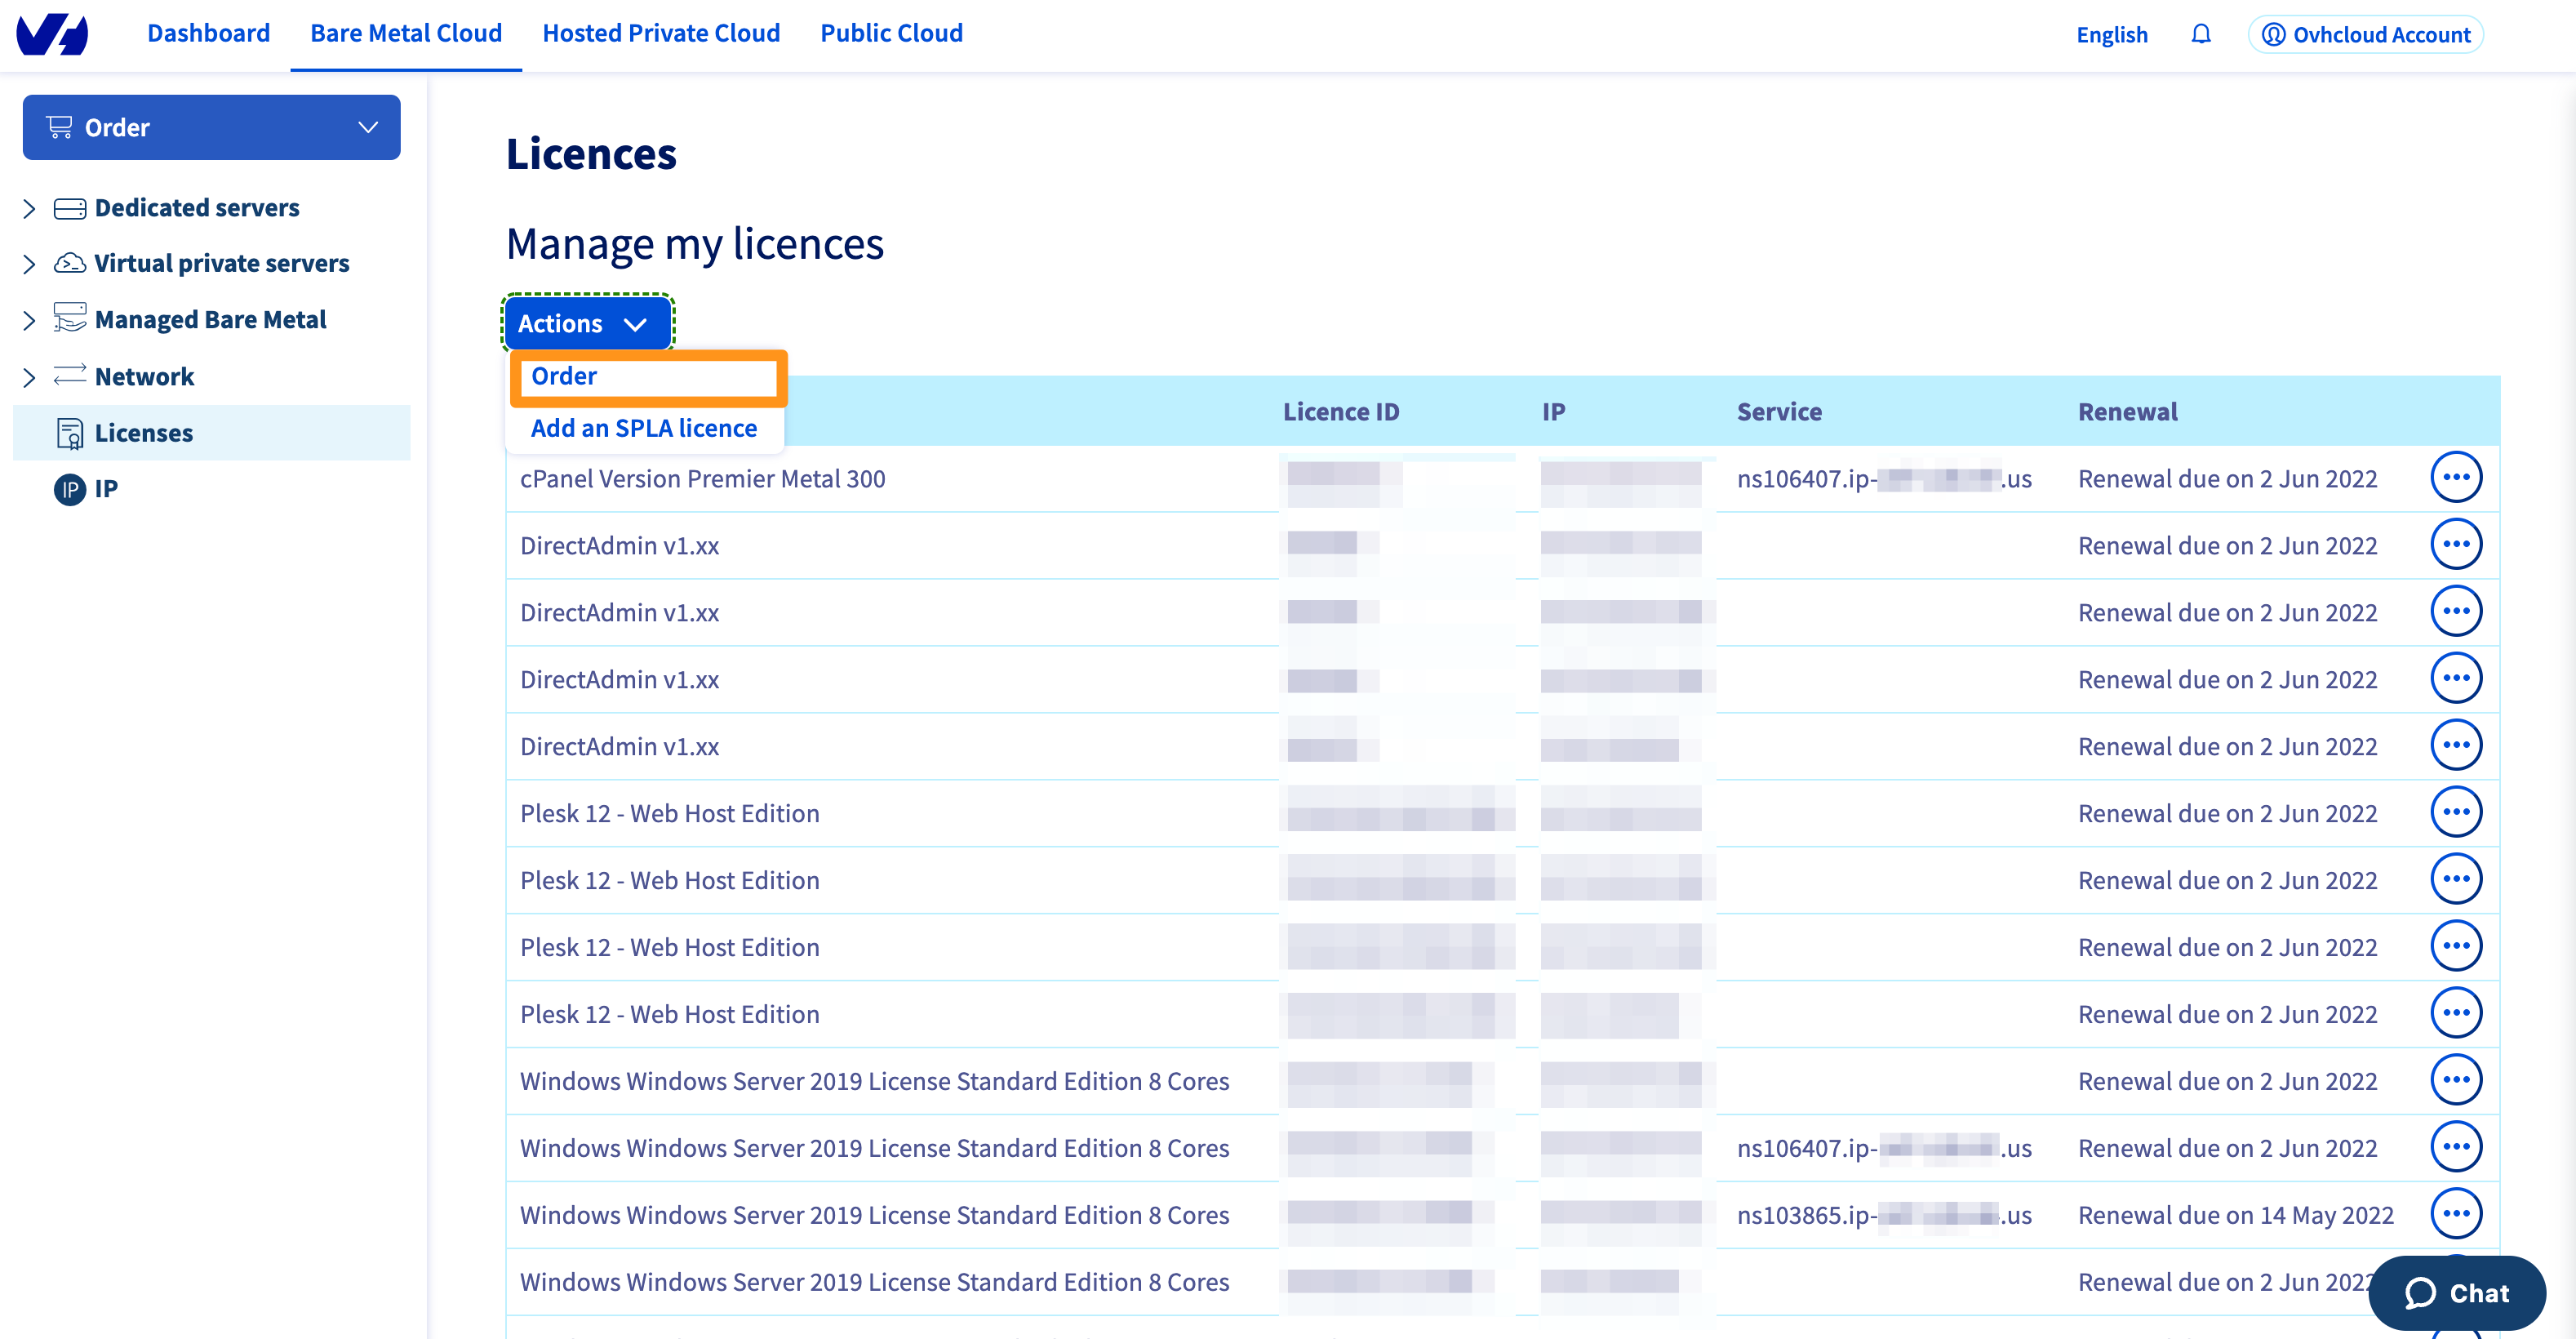The width and height of the screenshot is (2576, 1339).
Task: Click 'Renewal due on 14 May 2022'
Action: pos(2235,1216)
